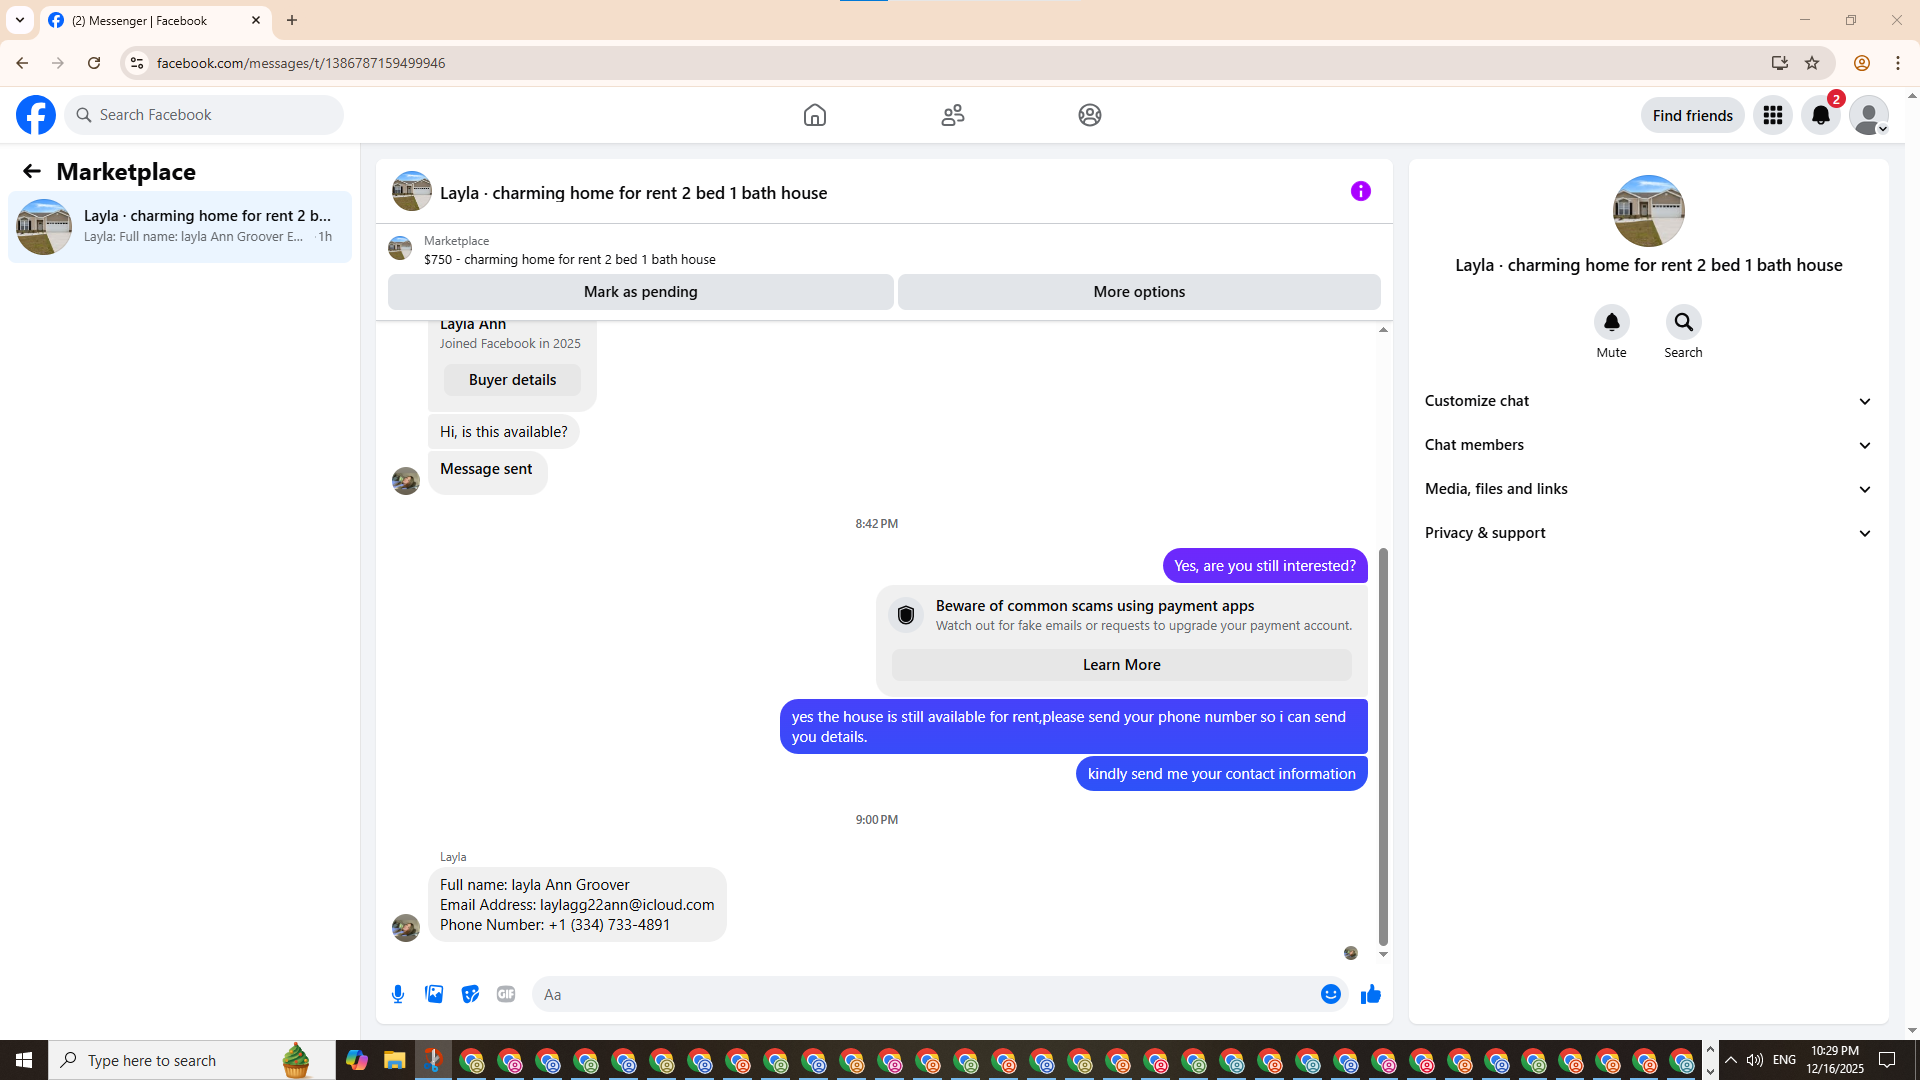Show hidden system tray icons

coord(1731,1060)
